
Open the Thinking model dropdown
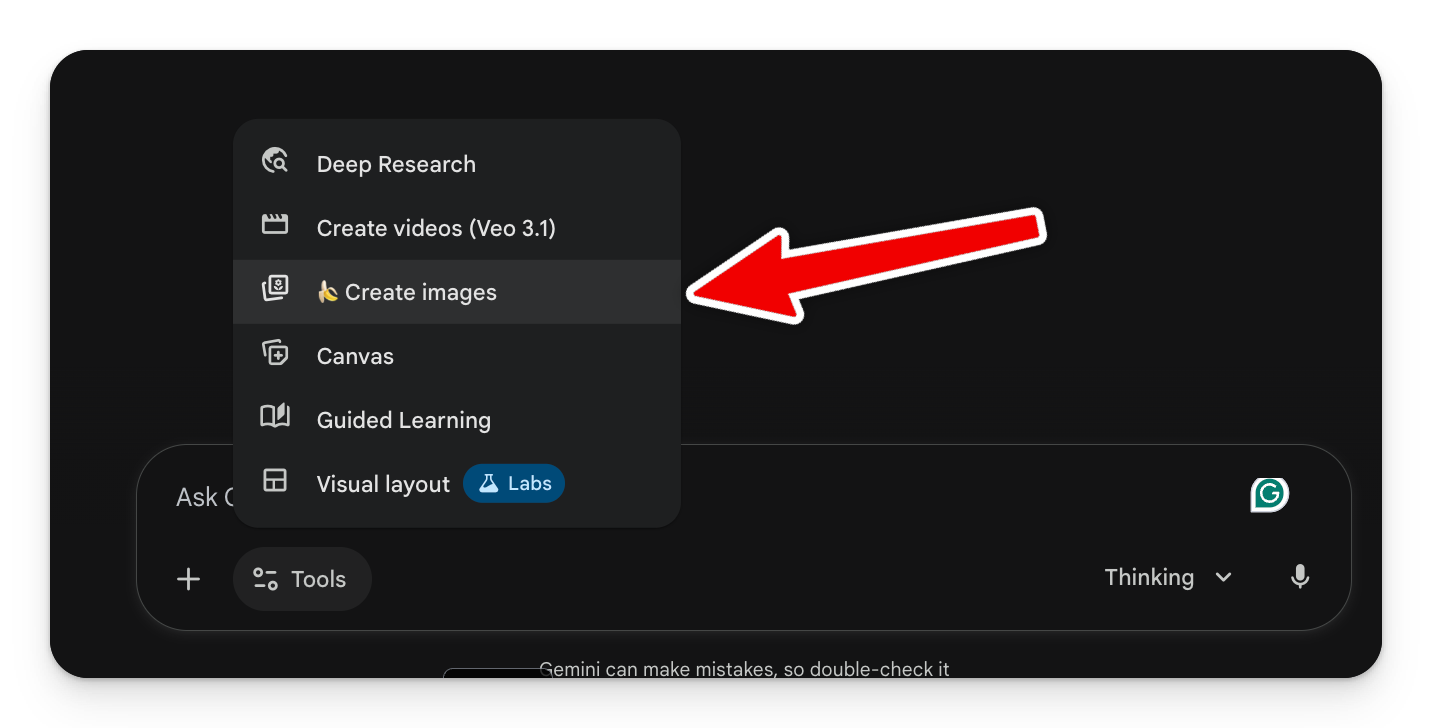point(1168,577)
